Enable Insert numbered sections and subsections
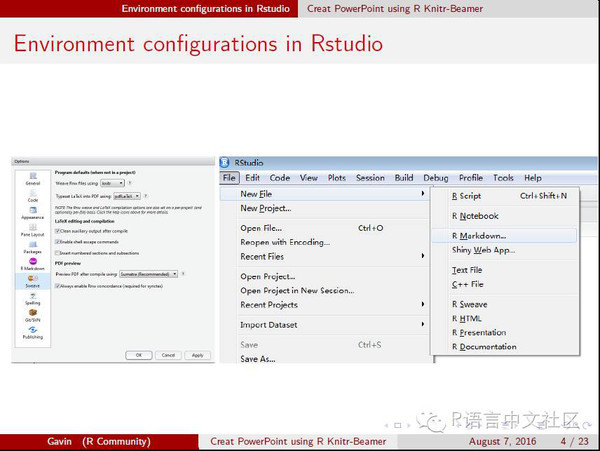Image resolution: width=600 pixels, height=451 pixels. coord(58,253)
